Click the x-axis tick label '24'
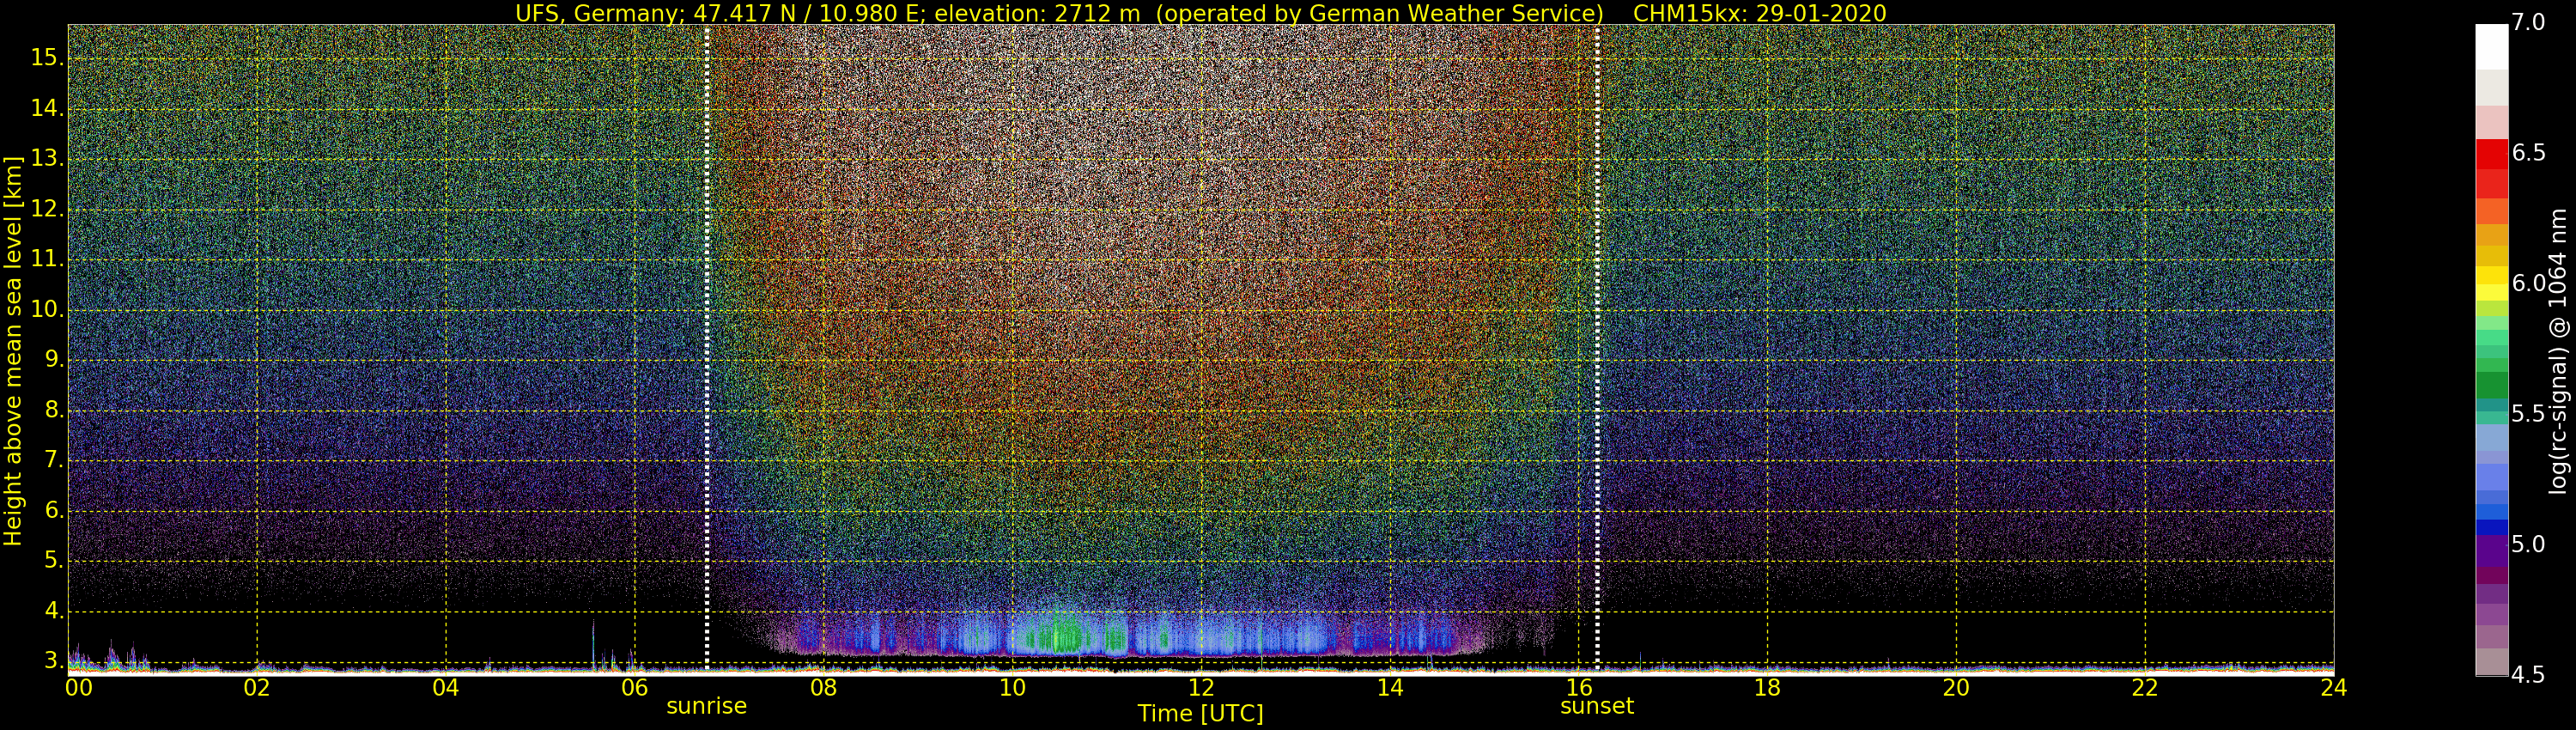The image size is (2576, 730). coord(2333,688)
